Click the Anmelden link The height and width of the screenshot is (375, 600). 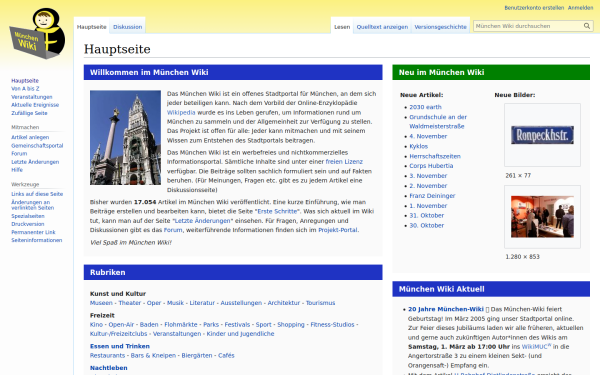(x=580, y=8)
